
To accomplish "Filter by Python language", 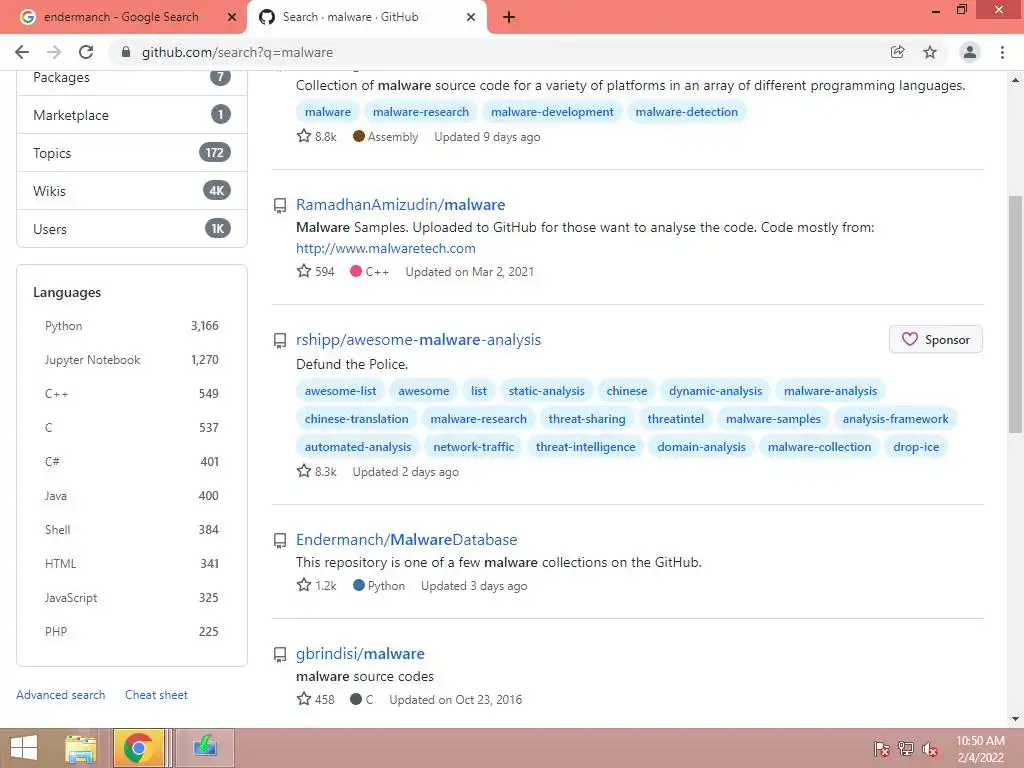I will point(132,326).
